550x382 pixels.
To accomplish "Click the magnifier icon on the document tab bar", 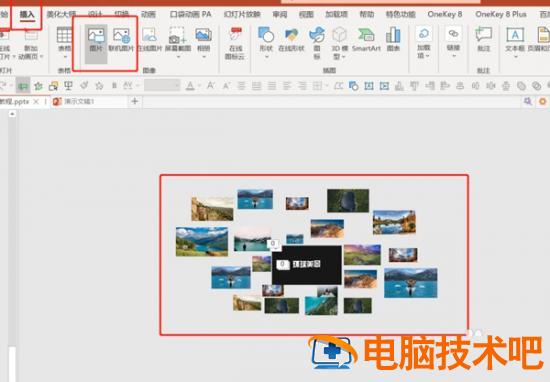I will [528, 101].
